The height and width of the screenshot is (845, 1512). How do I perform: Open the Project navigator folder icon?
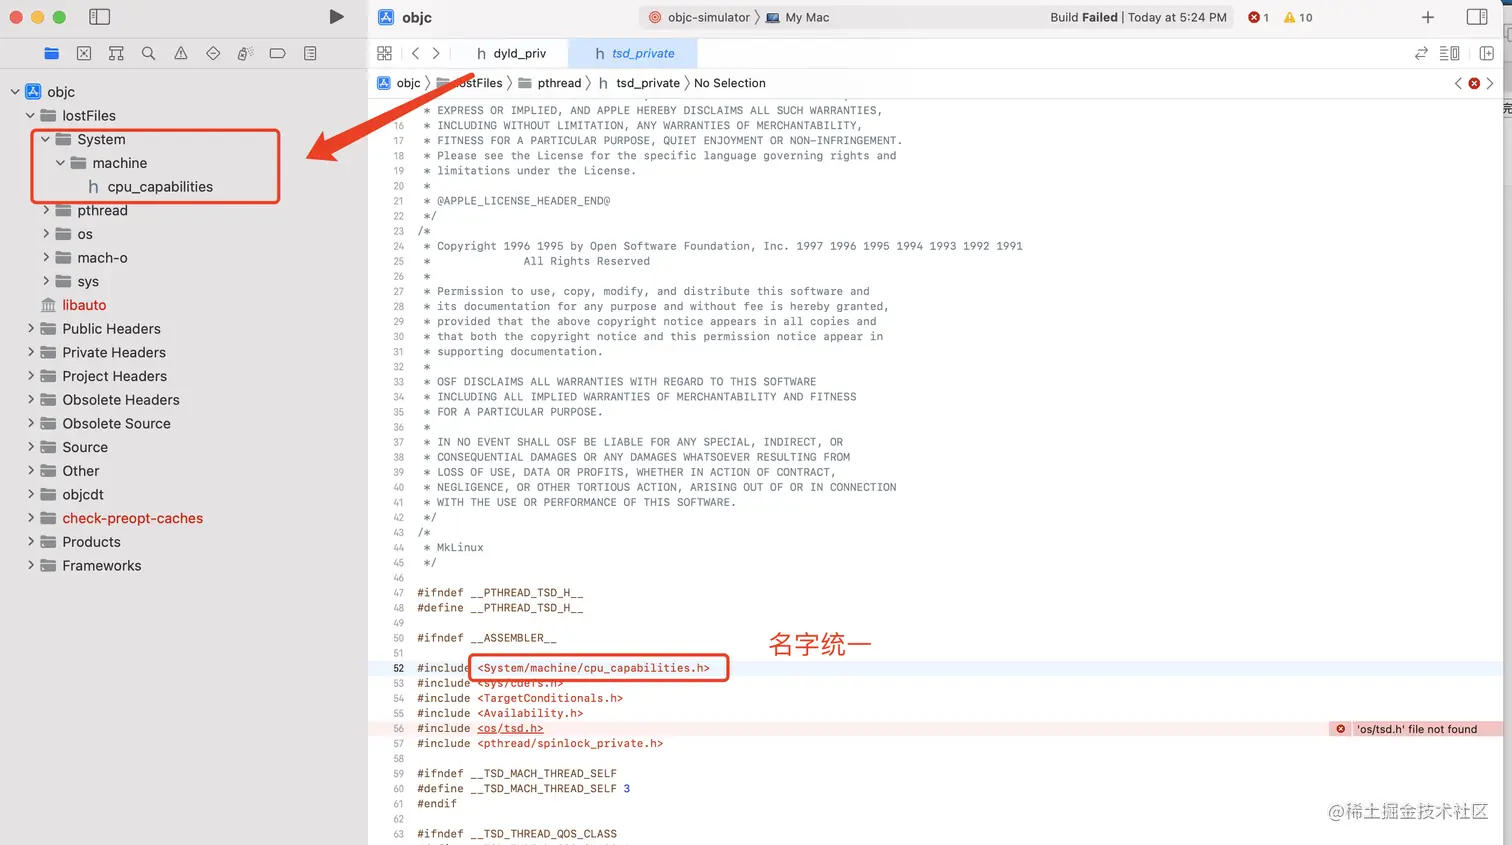pos(52,53)
